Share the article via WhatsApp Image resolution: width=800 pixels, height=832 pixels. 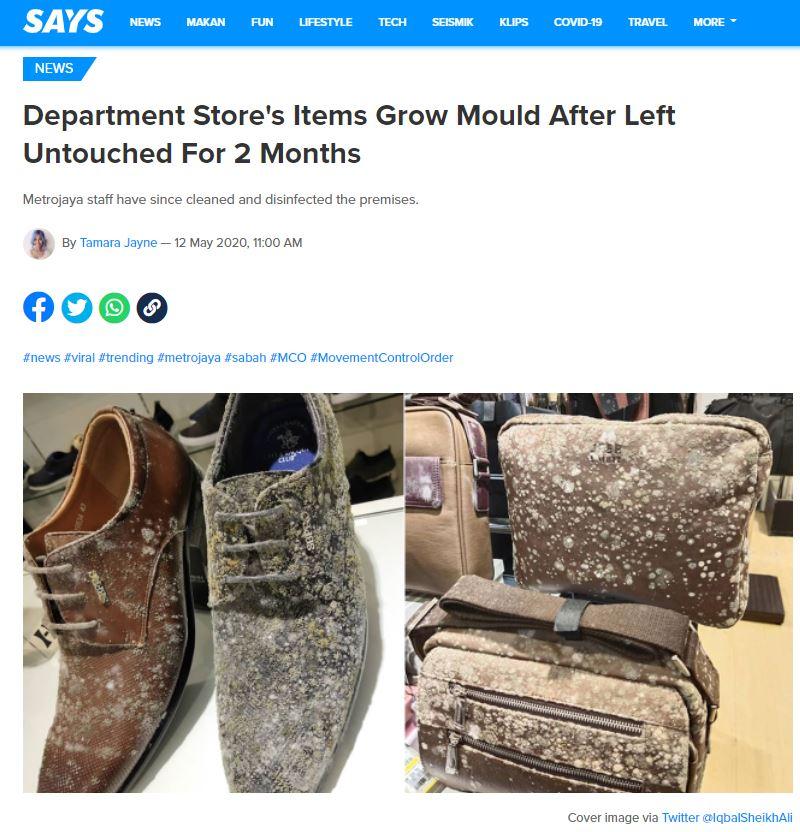tap(114, 307)
